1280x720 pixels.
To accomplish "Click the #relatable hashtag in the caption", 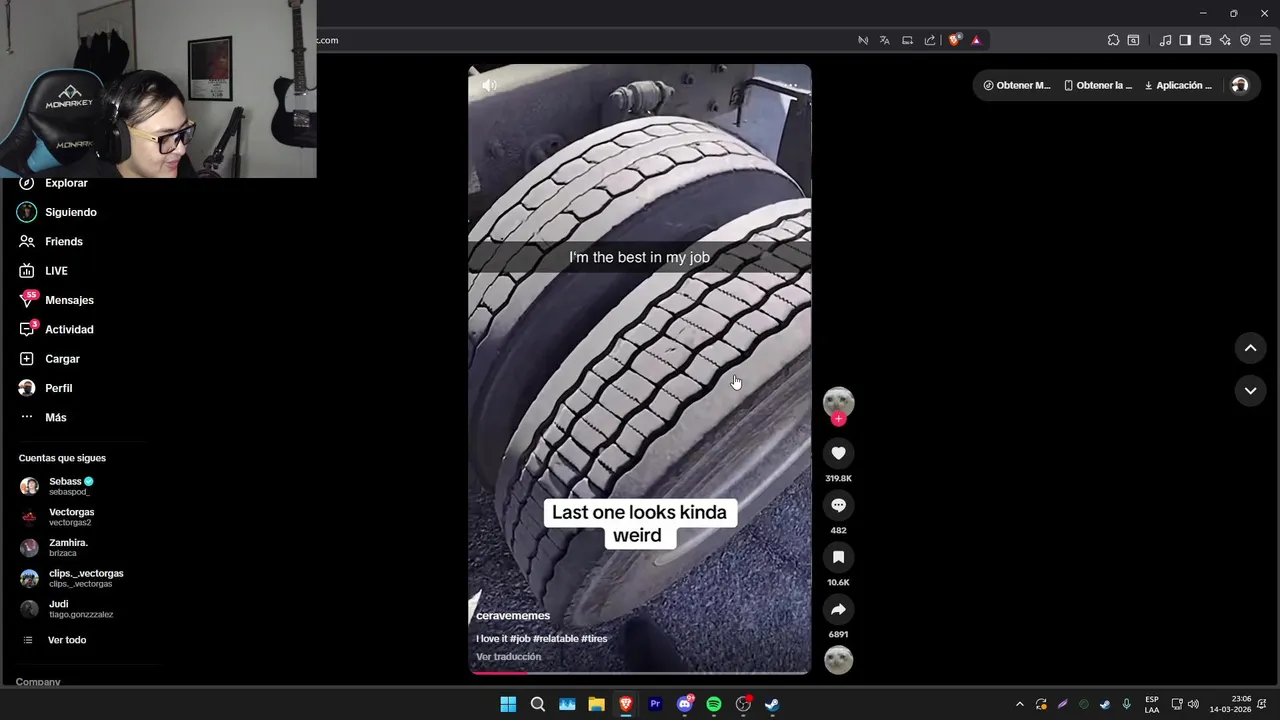I will (x=555, y=638).
